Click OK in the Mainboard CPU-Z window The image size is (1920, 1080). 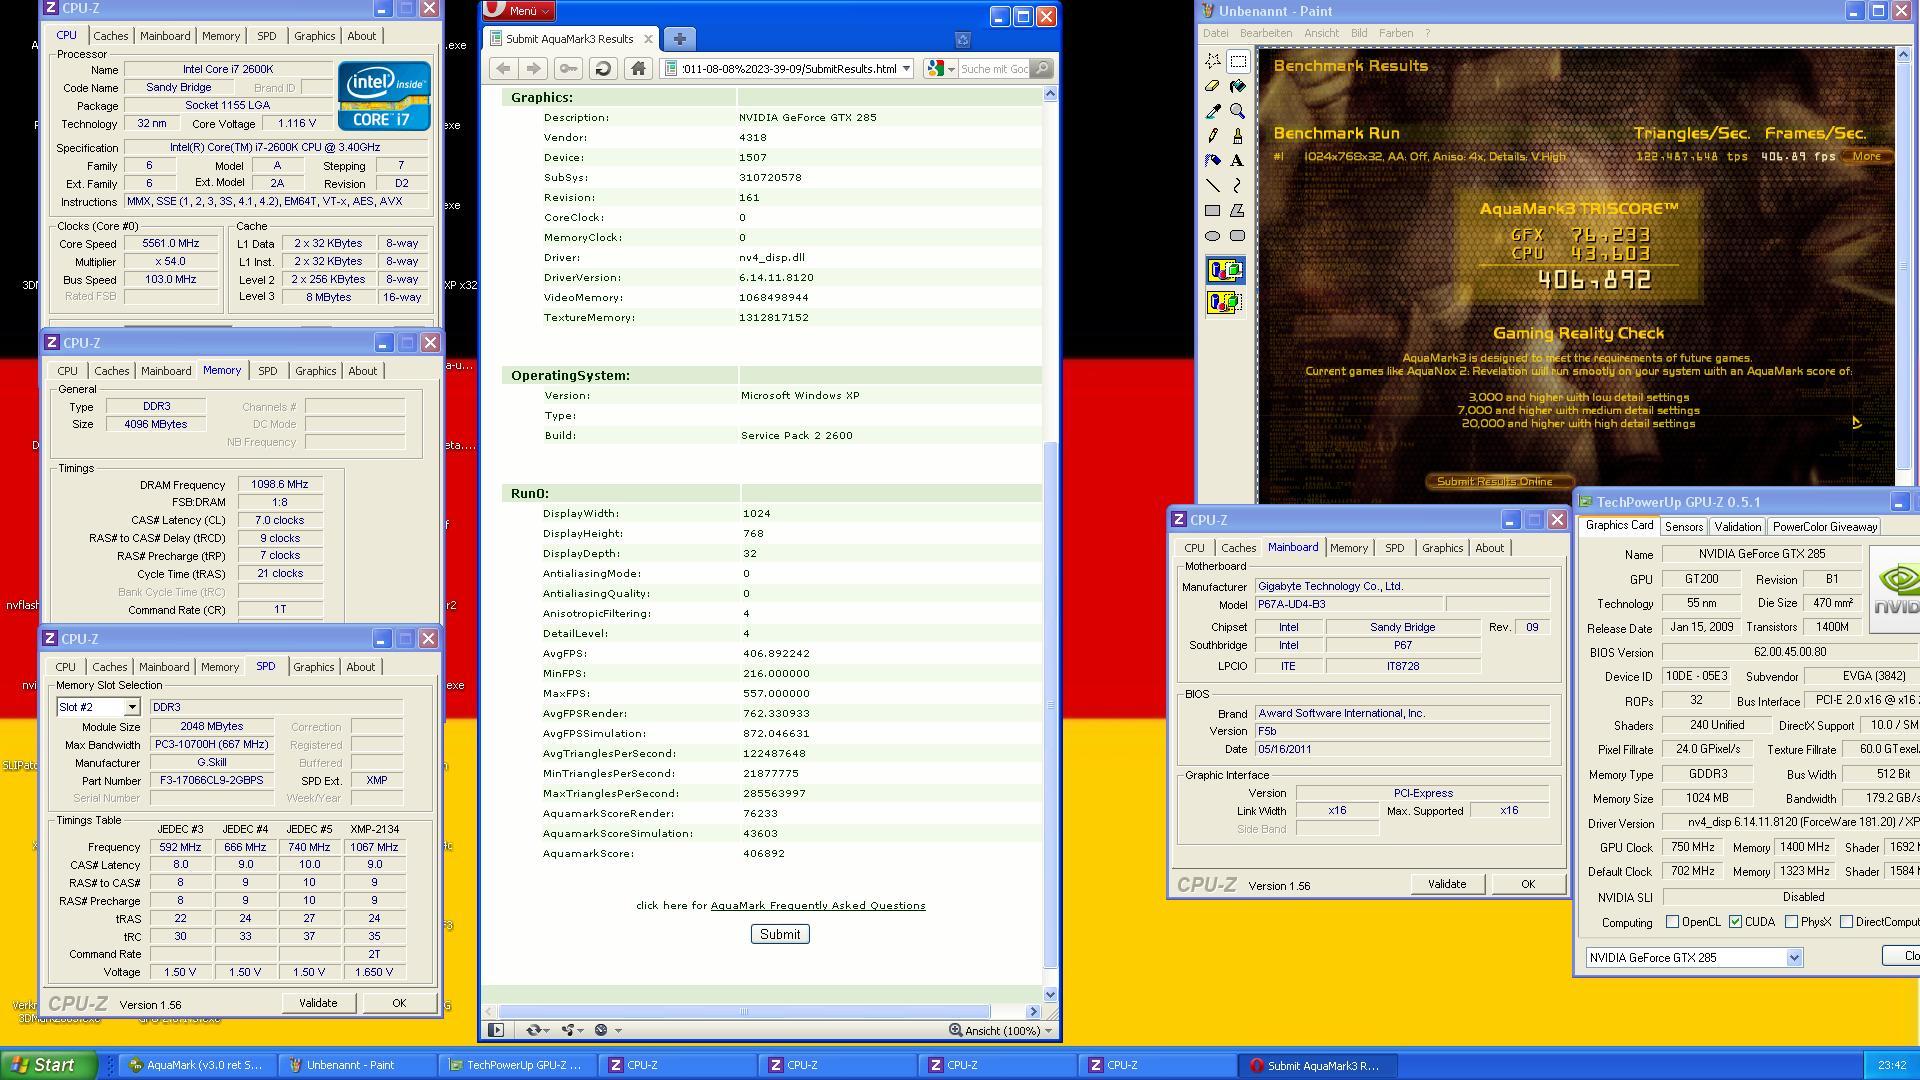[1528, 884]
